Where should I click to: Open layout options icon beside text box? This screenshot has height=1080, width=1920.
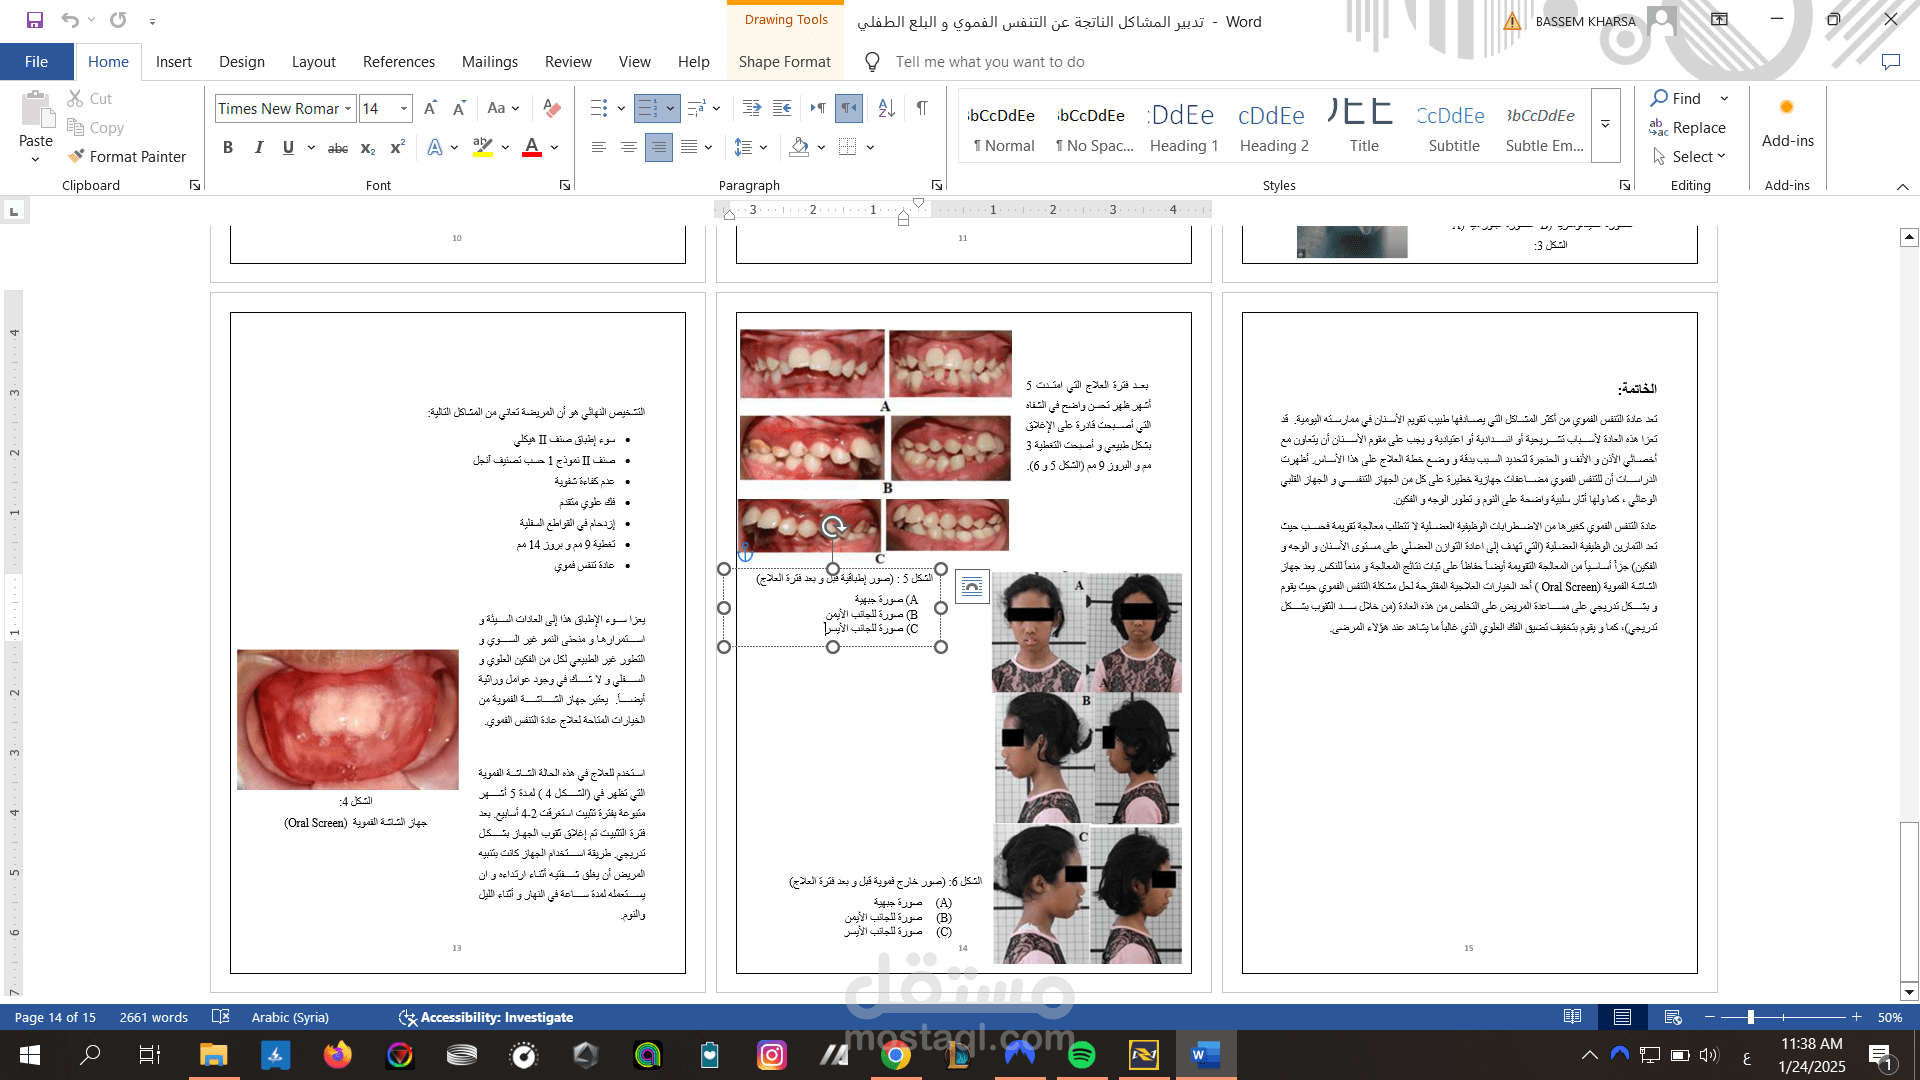972,587
